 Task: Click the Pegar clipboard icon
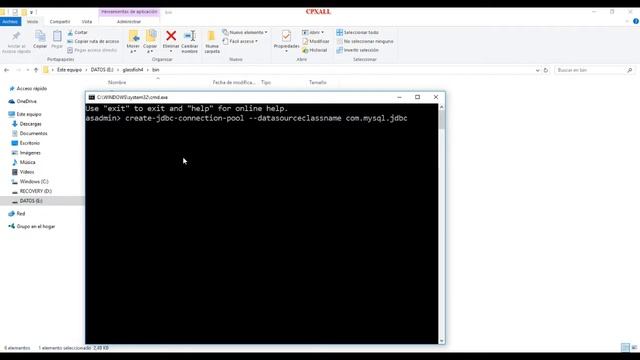(57, 39)
